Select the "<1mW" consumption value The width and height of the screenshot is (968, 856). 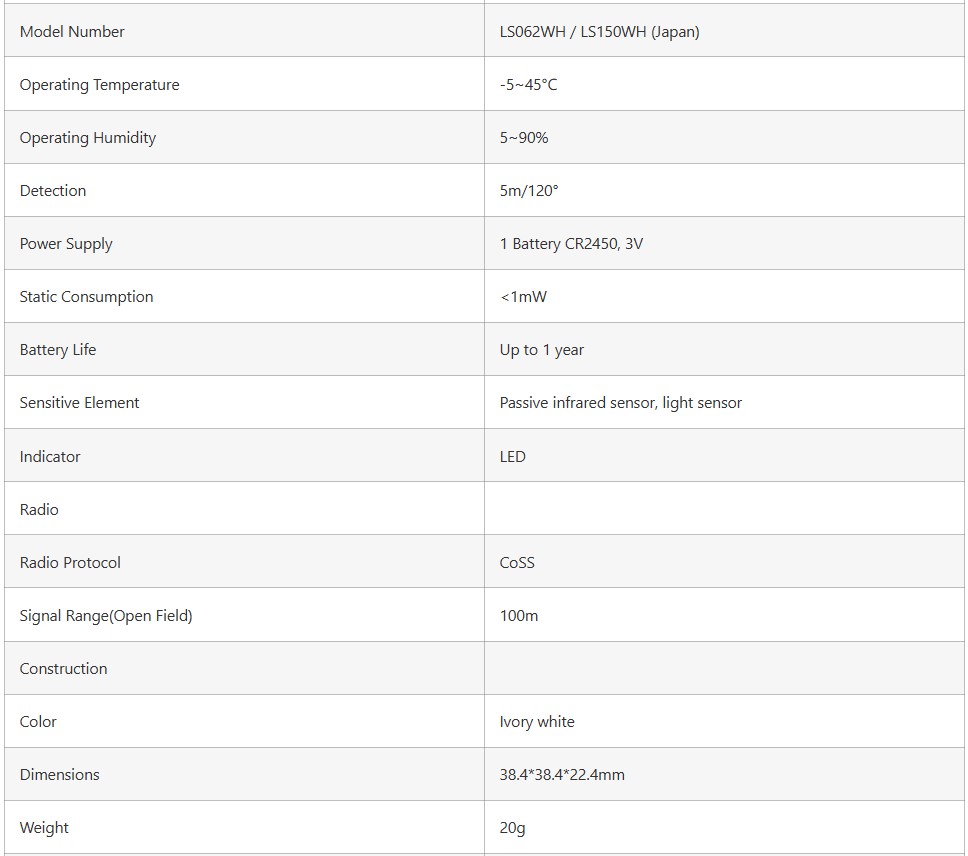[523, 297]
